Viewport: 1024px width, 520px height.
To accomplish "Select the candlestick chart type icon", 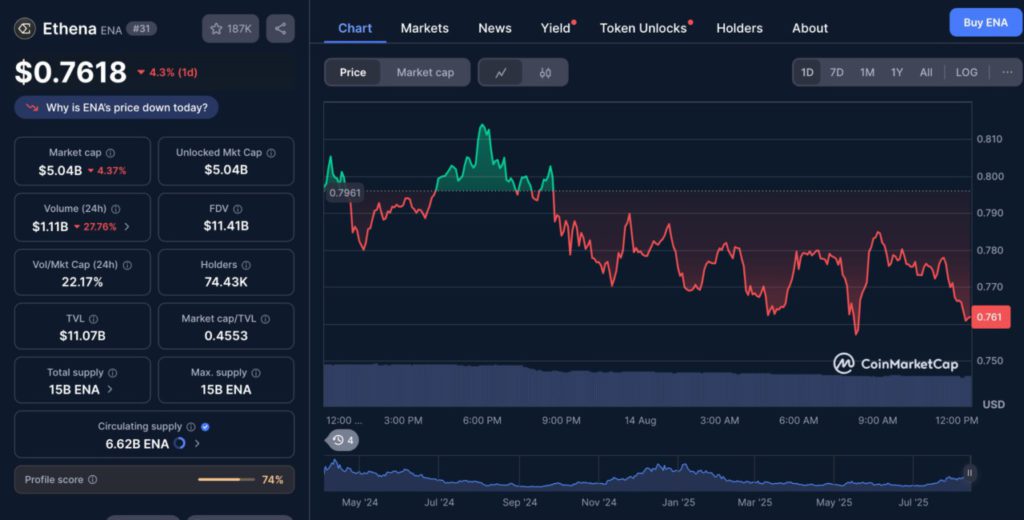I will click(x=545, y=72).
